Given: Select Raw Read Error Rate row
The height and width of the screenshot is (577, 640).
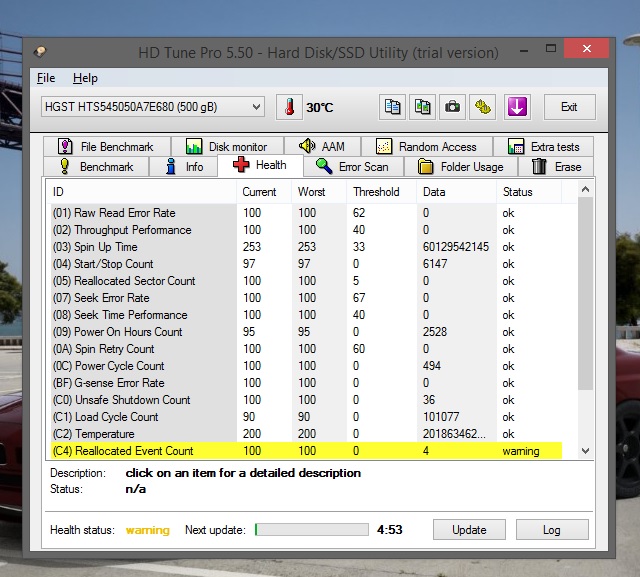Looking at the screenshot, I should [x=306, y=213].
